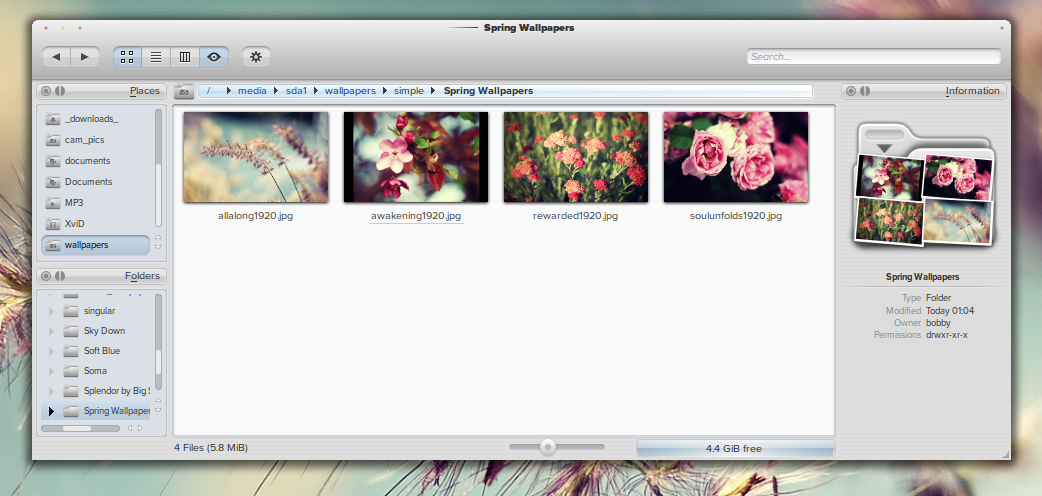Click the Folders panel vertical scrollbar
1042x496 pixels.
(158, 340)
